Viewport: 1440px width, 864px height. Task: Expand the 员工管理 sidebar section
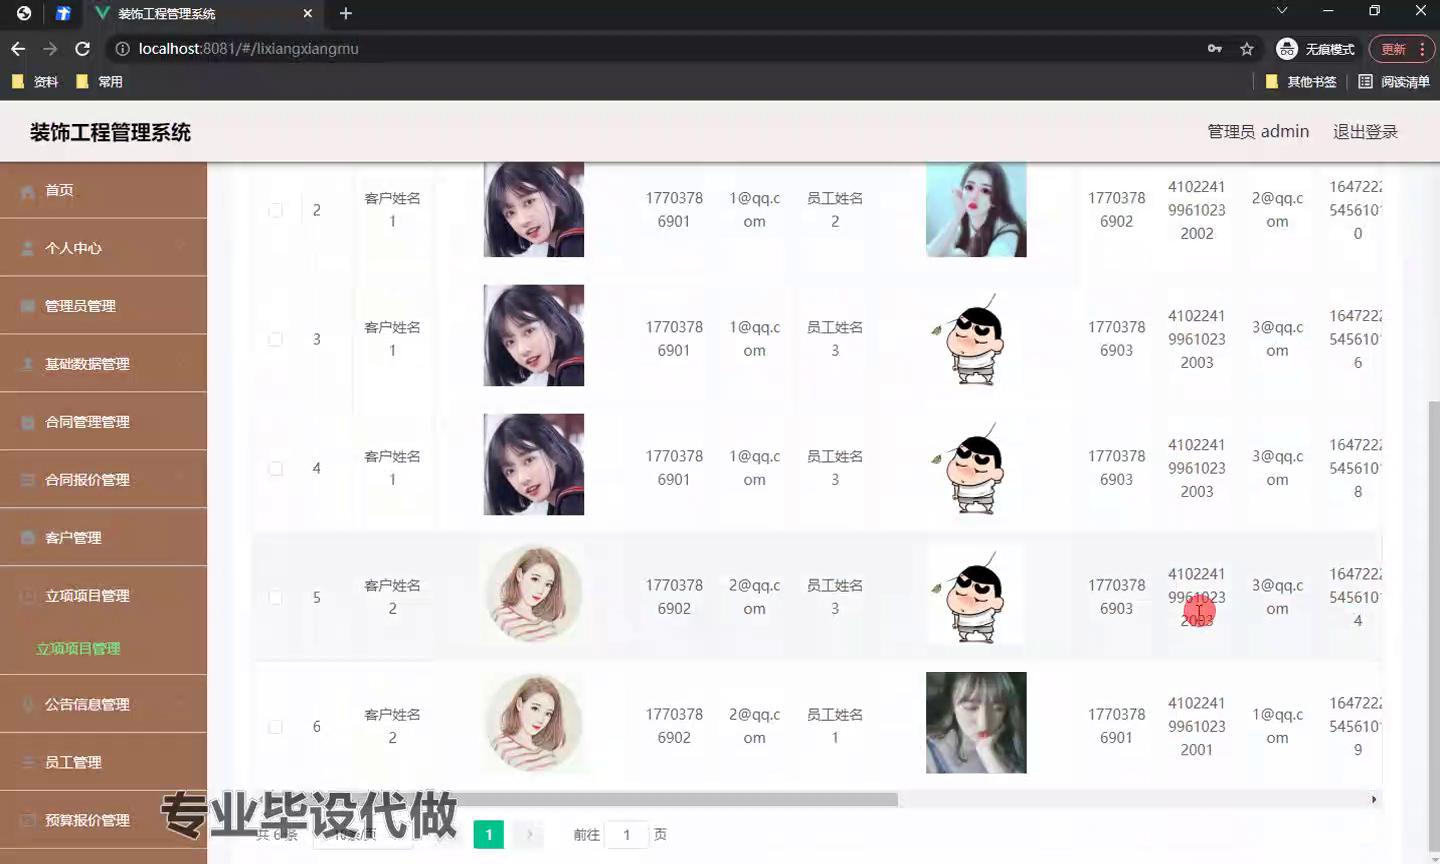click(x=73, y=762)
